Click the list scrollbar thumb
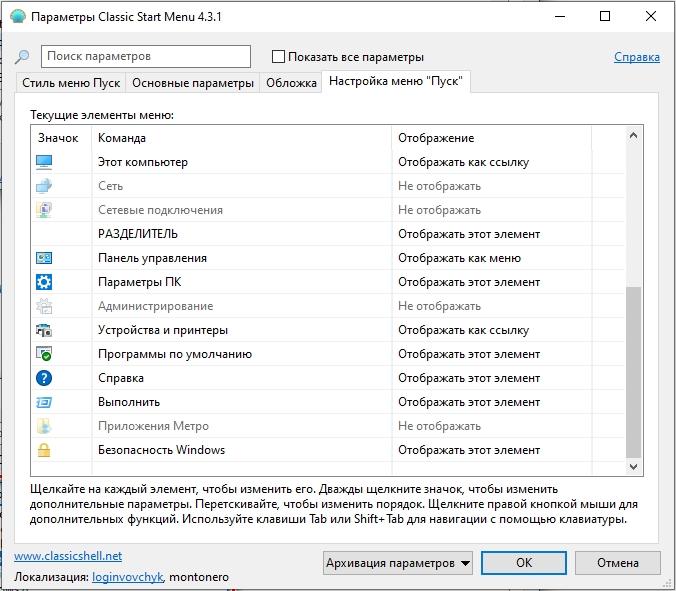The image size is (676, 591). 633,372
